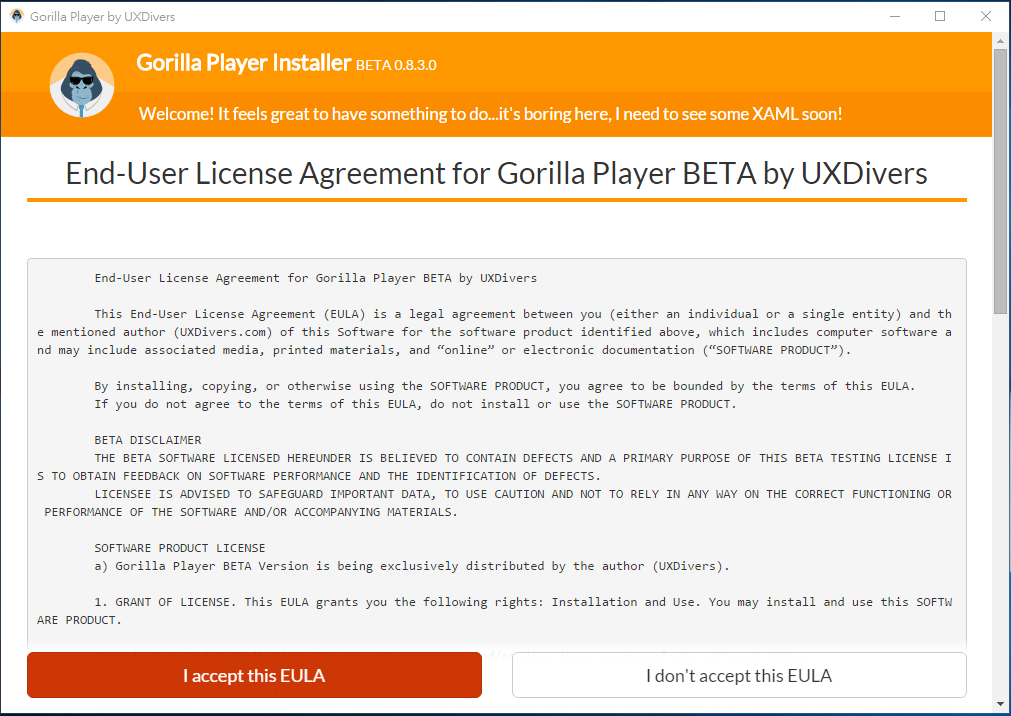This screenshot has height=716, width=1011.
Task: Click the 'Gorilla Player by UXDivers' window title
Action: click(103, 17)
